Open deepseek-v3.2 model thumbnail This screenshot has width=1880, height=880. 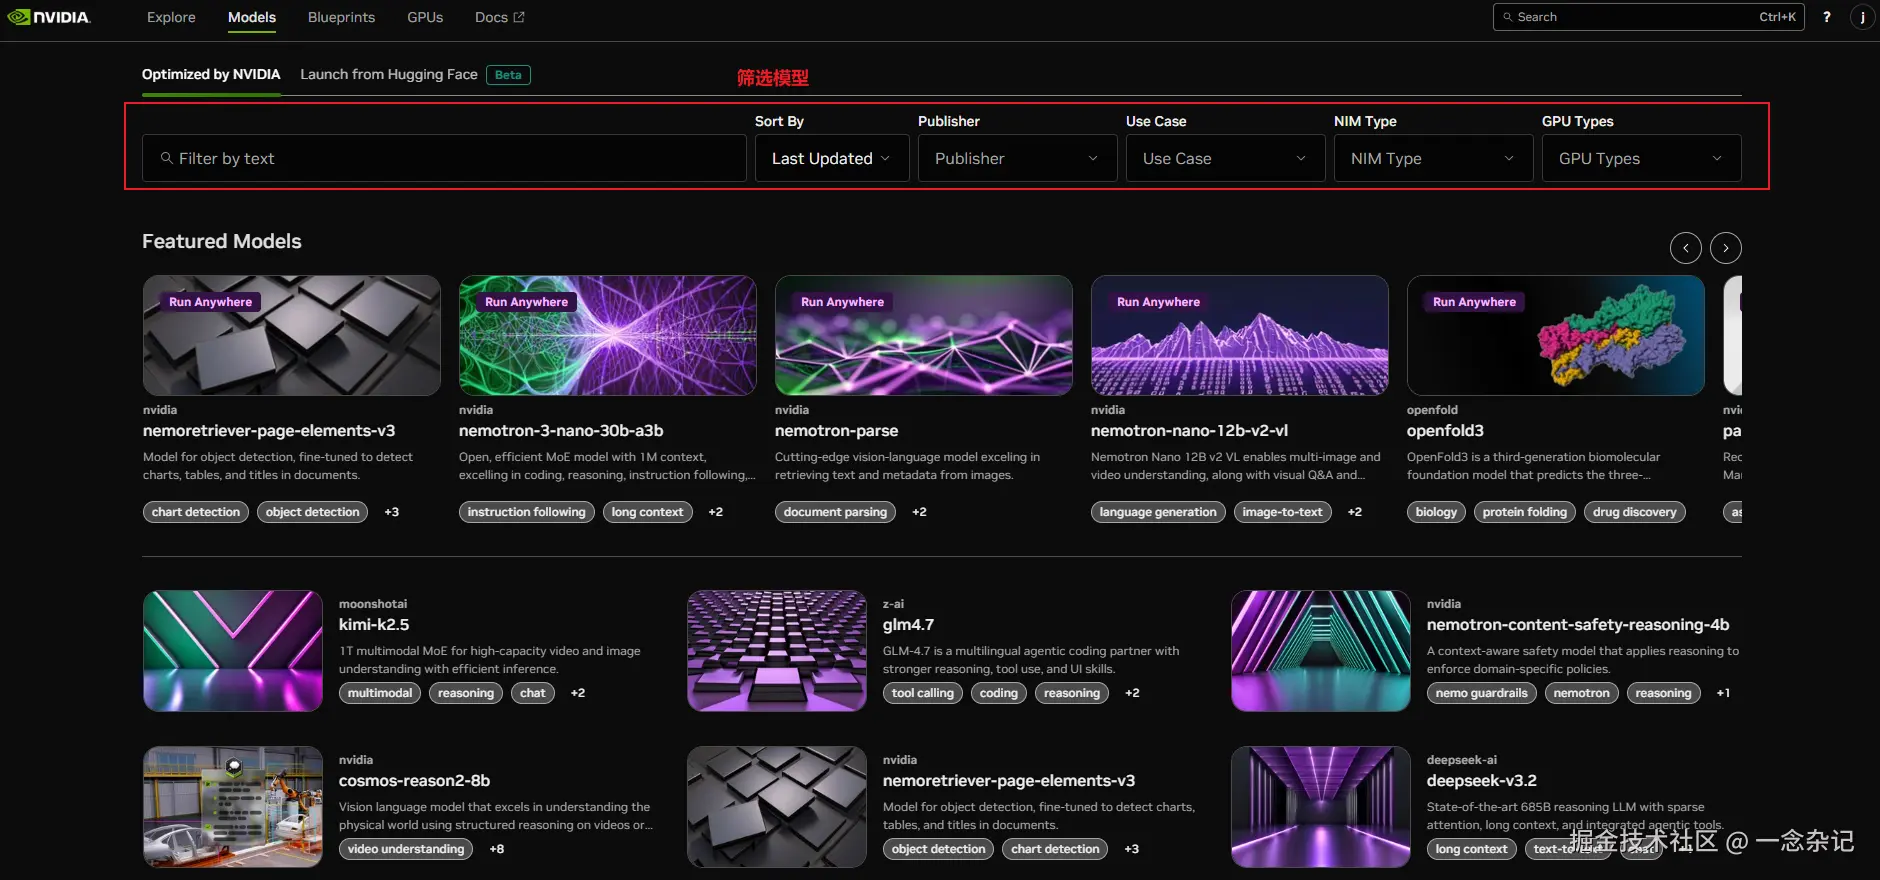pos(1321,807)
